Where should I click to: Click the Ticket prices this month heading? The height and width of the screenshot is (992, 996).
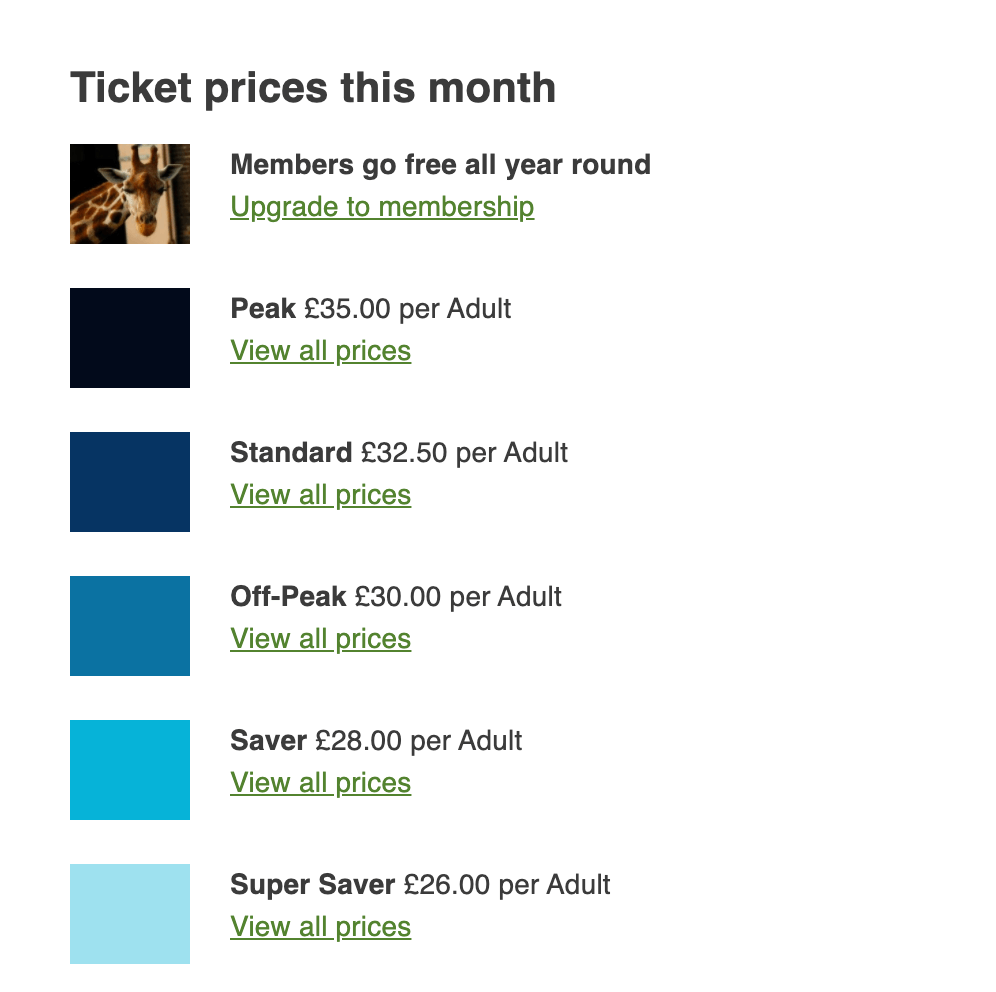coord(313,88)
